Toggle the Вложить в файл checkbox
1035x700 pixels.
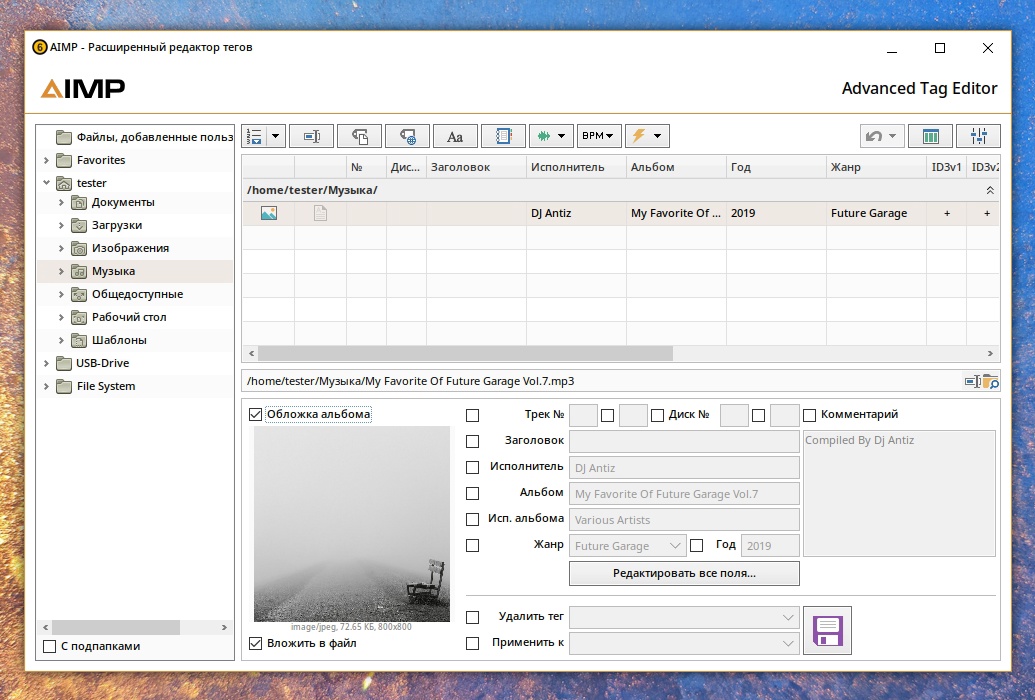coord(256,643)
